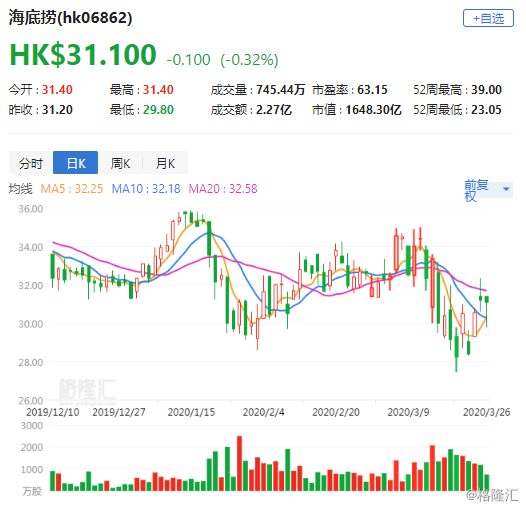The image size is (526, 509).
Task: Click the +自选 add-to-watchlist button
Action: point(488,18)
